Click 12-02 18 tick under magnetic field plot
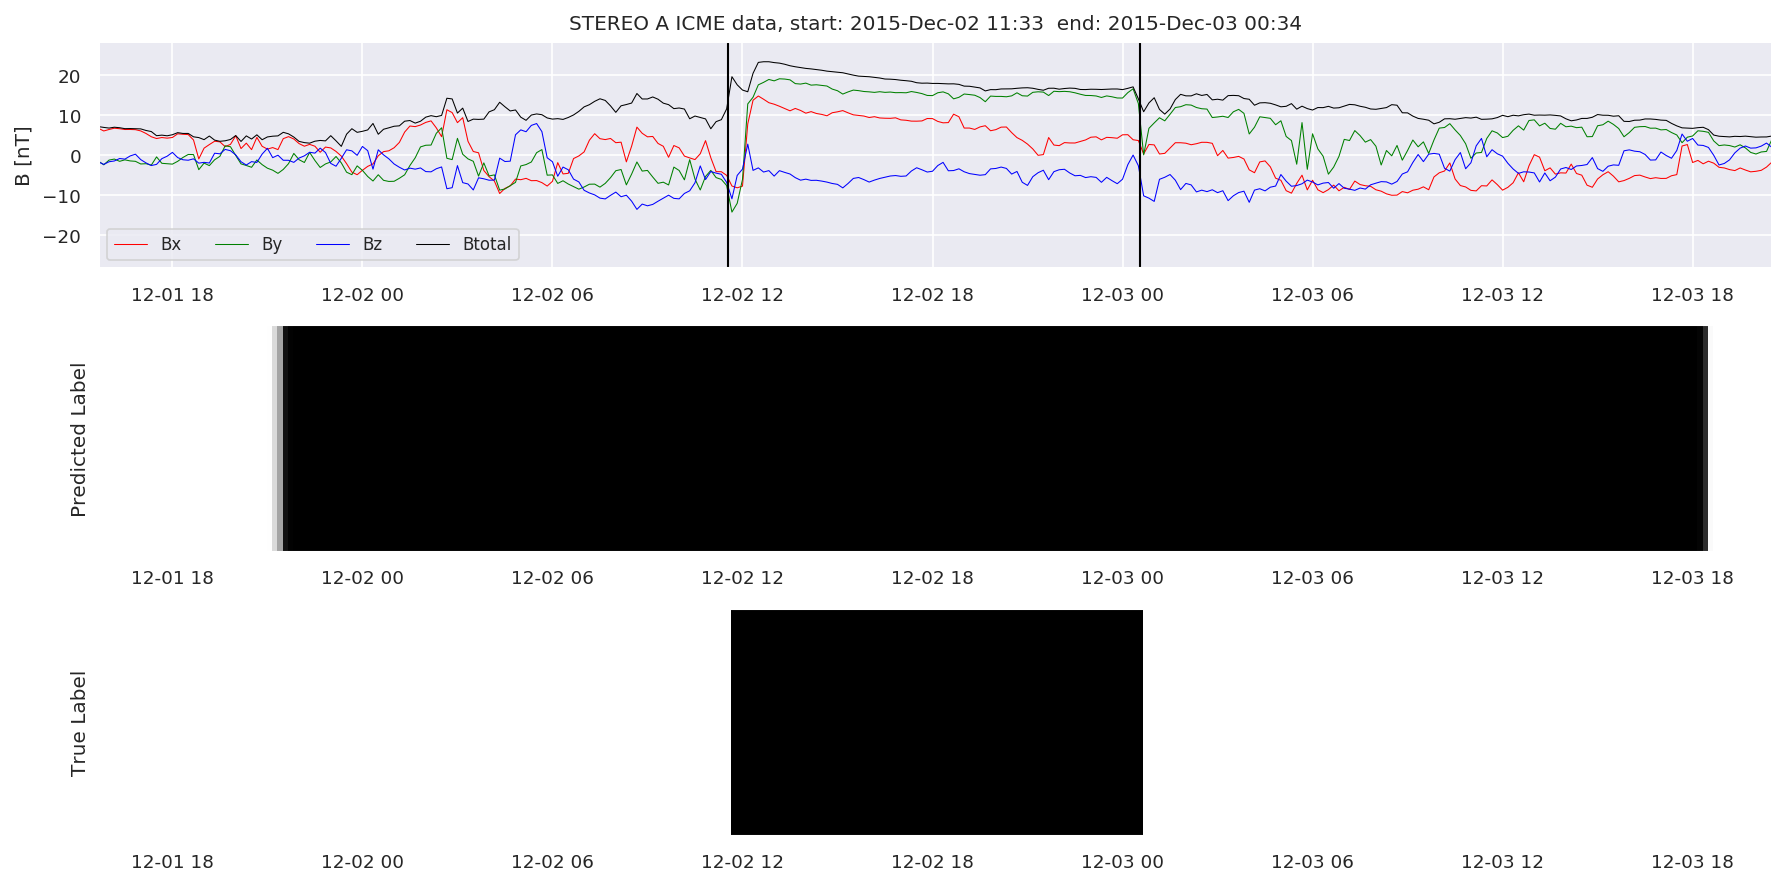Screen dimensions: 1786x886 [932, 295]
